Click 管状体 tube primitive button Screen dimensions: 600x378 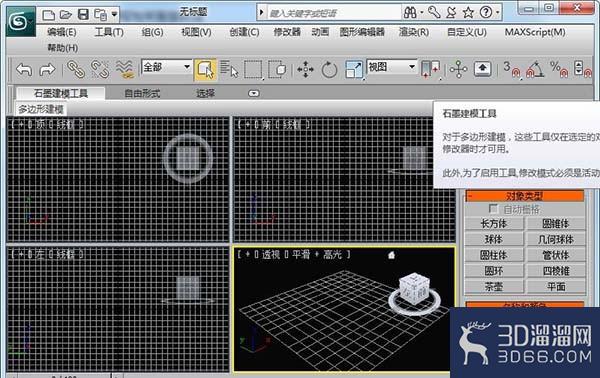pos(556,255)
